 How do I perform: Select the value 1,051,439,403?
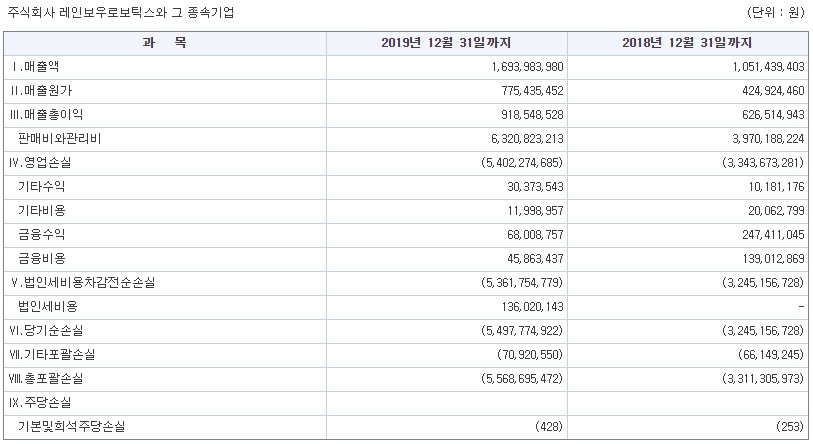(x=768, y=67)
